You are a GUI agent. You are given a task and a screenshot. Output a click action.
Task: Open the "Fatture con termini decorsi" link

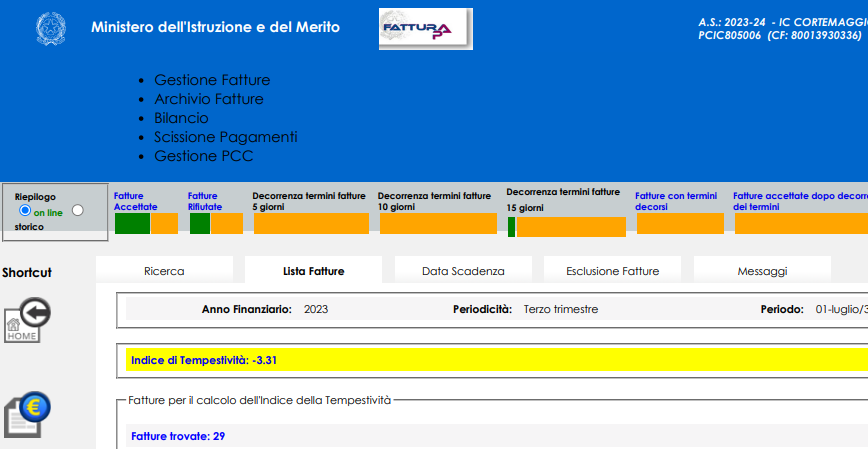point(675,201)
